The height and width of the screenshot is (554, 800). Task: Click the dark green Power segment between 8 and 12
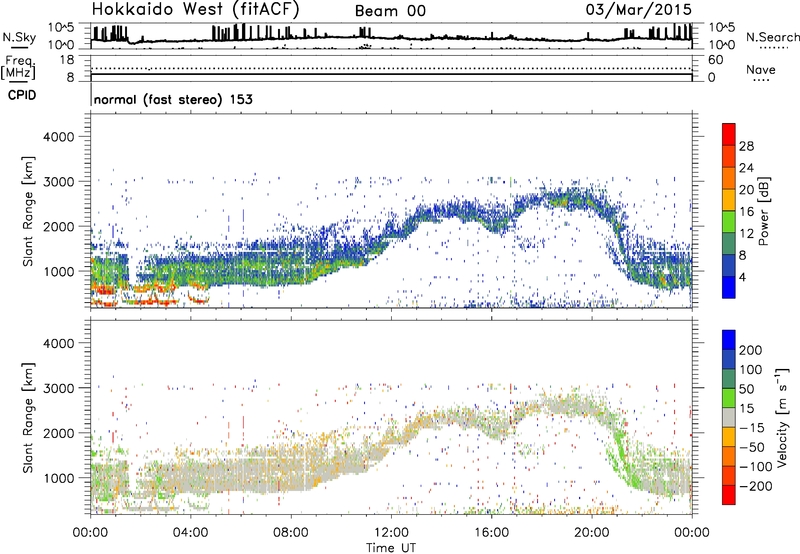tap(729, 243)
